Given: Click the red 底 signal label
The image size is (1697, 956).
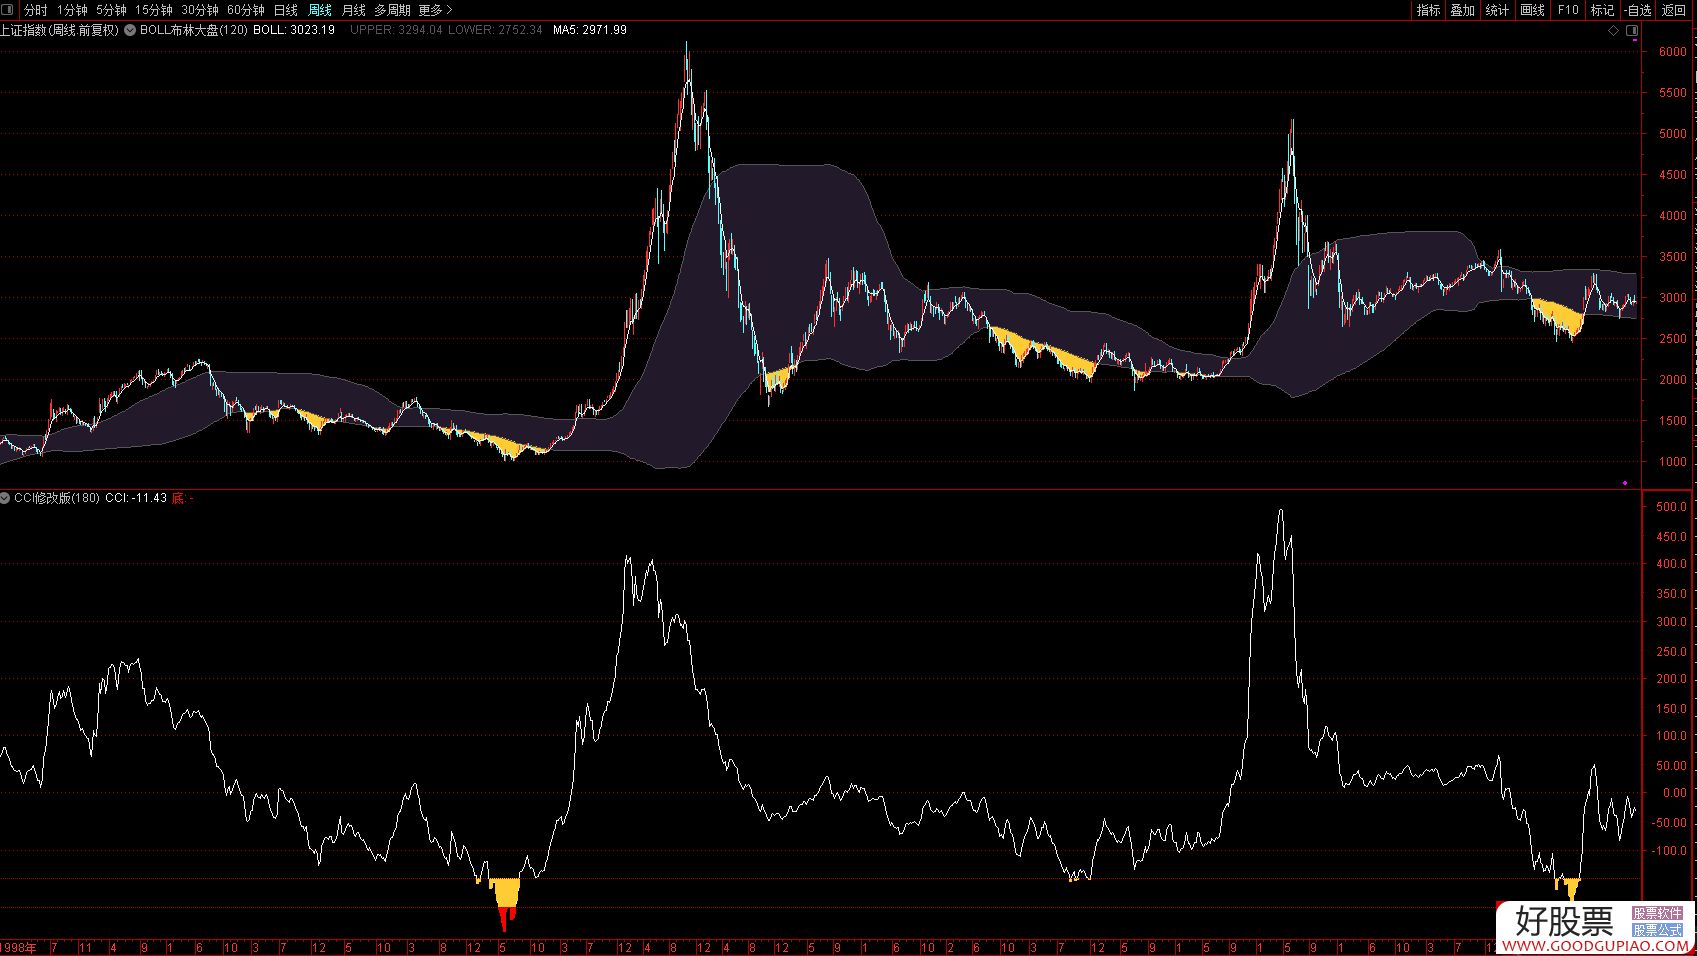Looking at the screenshot, I should (x=180, y=497).
